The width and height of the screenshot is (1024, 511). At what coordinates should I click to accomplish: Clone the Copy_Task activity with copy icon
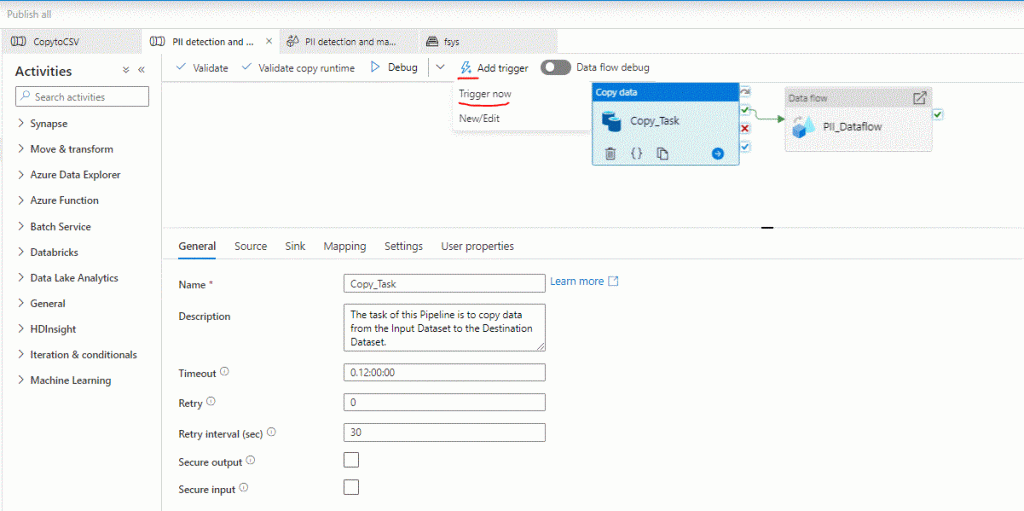662,154
